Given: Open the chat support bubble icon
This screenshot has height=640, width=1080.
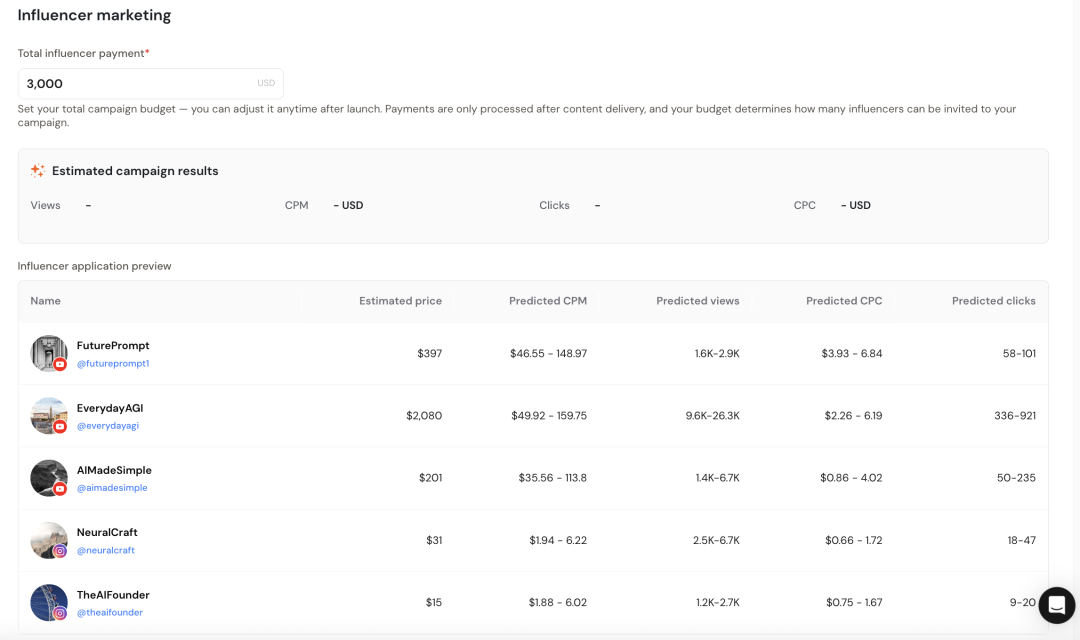Looking at the screenshot, I should (x=1056, y=605).
